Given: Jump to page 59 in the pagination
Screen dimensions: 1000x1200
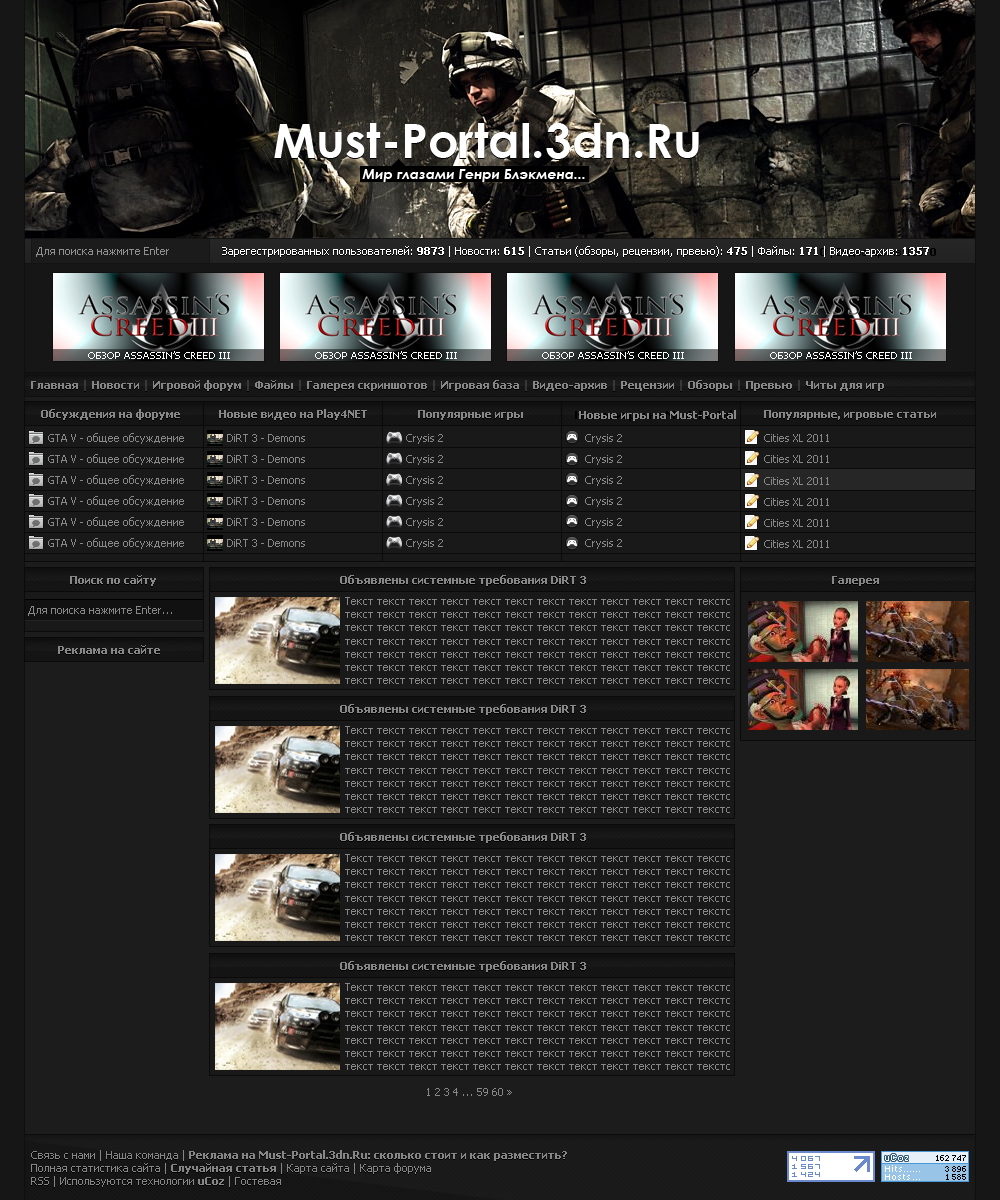Looking at the screenshot, I should pyautogui.click(x=482, y=1092).
